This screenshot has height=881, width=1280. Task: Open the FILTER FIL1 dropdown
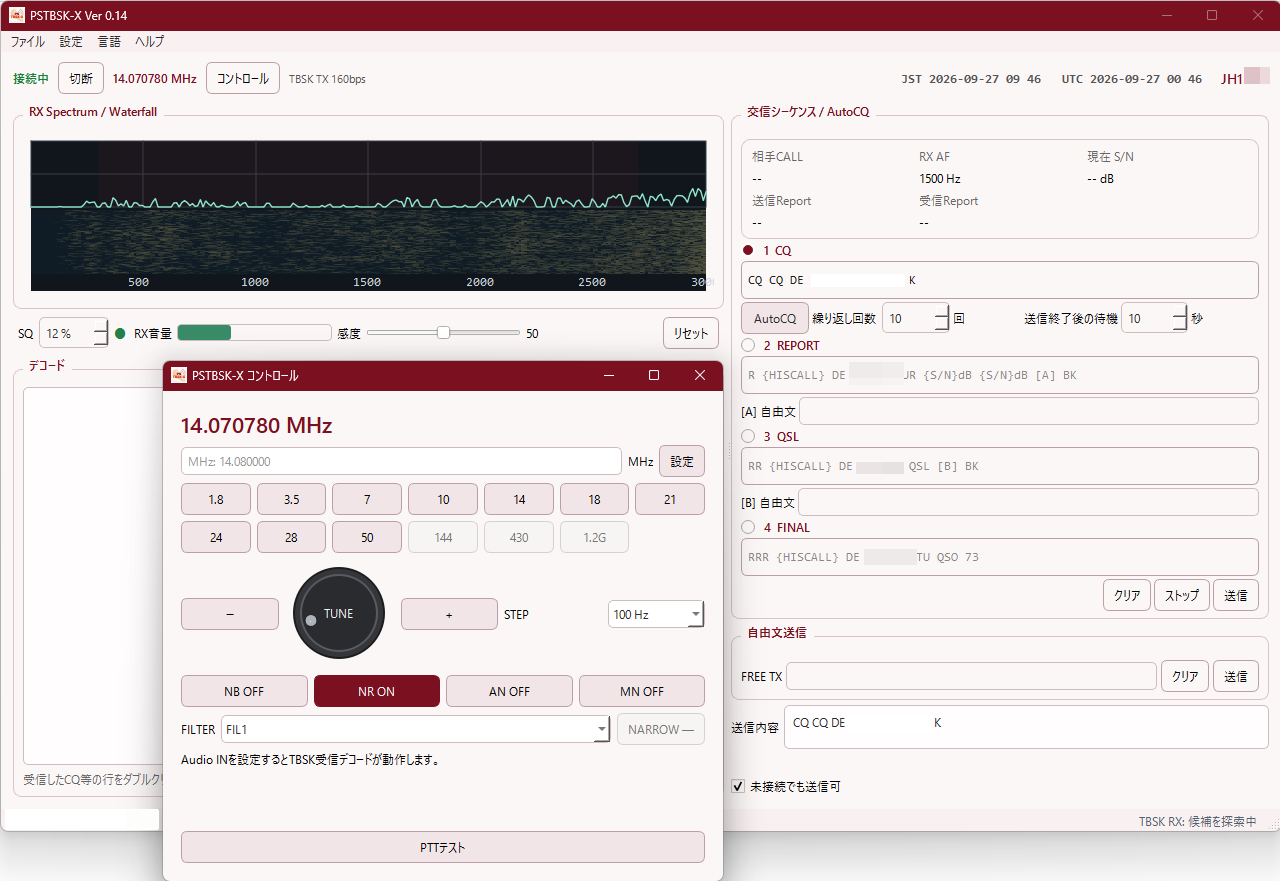pos(415,729)
